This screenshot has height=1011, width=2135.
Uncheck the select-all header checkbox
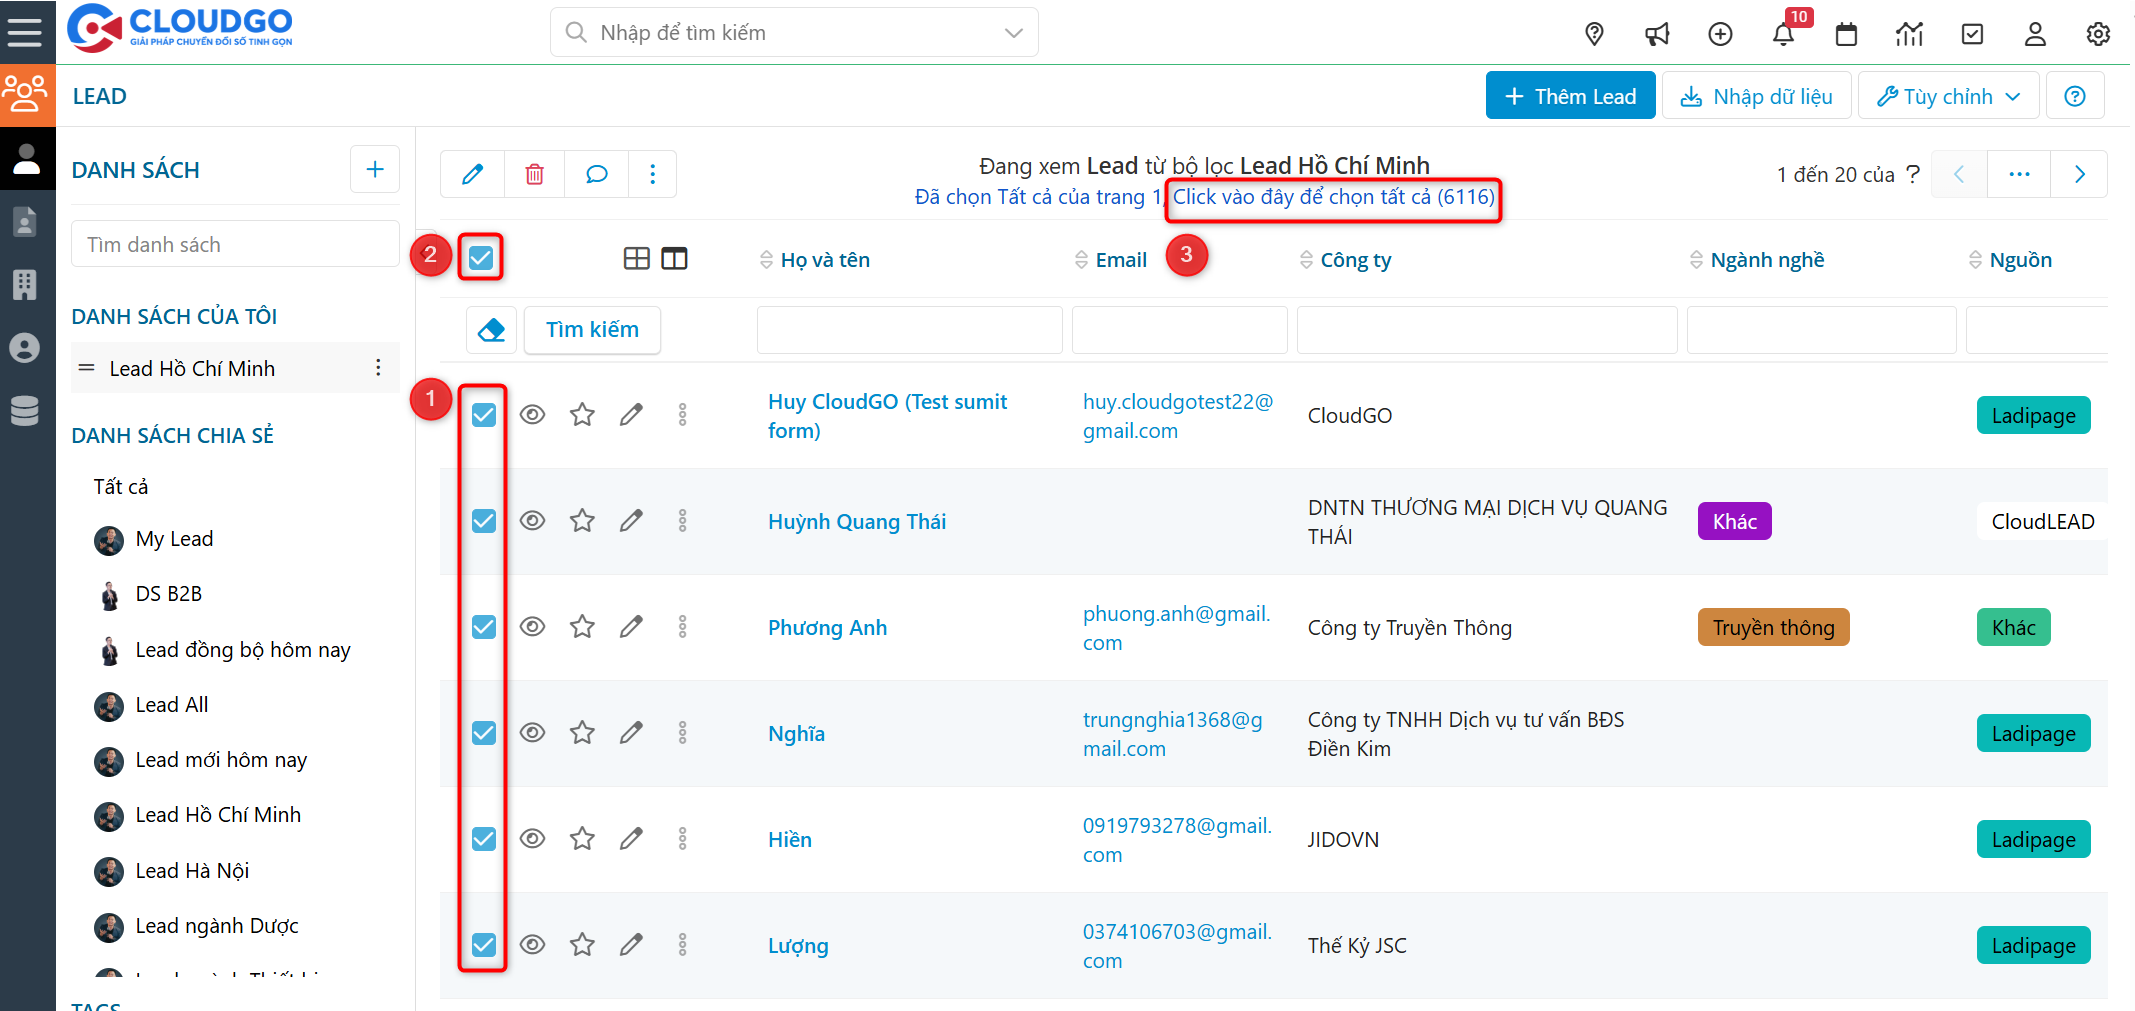tap(481, 258)
